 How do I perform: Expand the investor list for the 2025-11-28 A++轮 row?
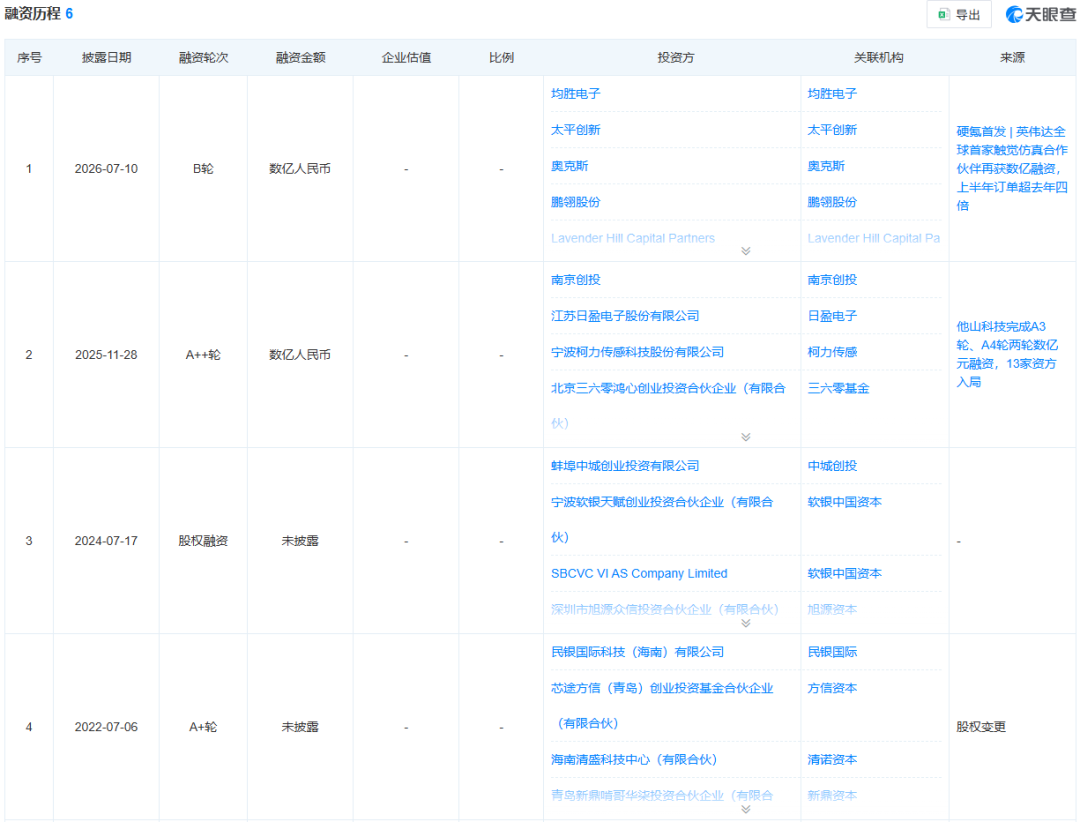click(x=745, y=437)
